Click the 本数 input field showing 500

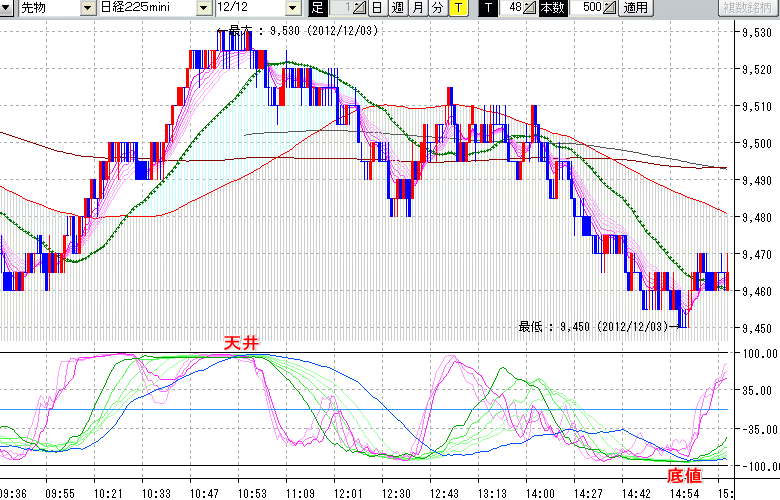click(589, 8)
